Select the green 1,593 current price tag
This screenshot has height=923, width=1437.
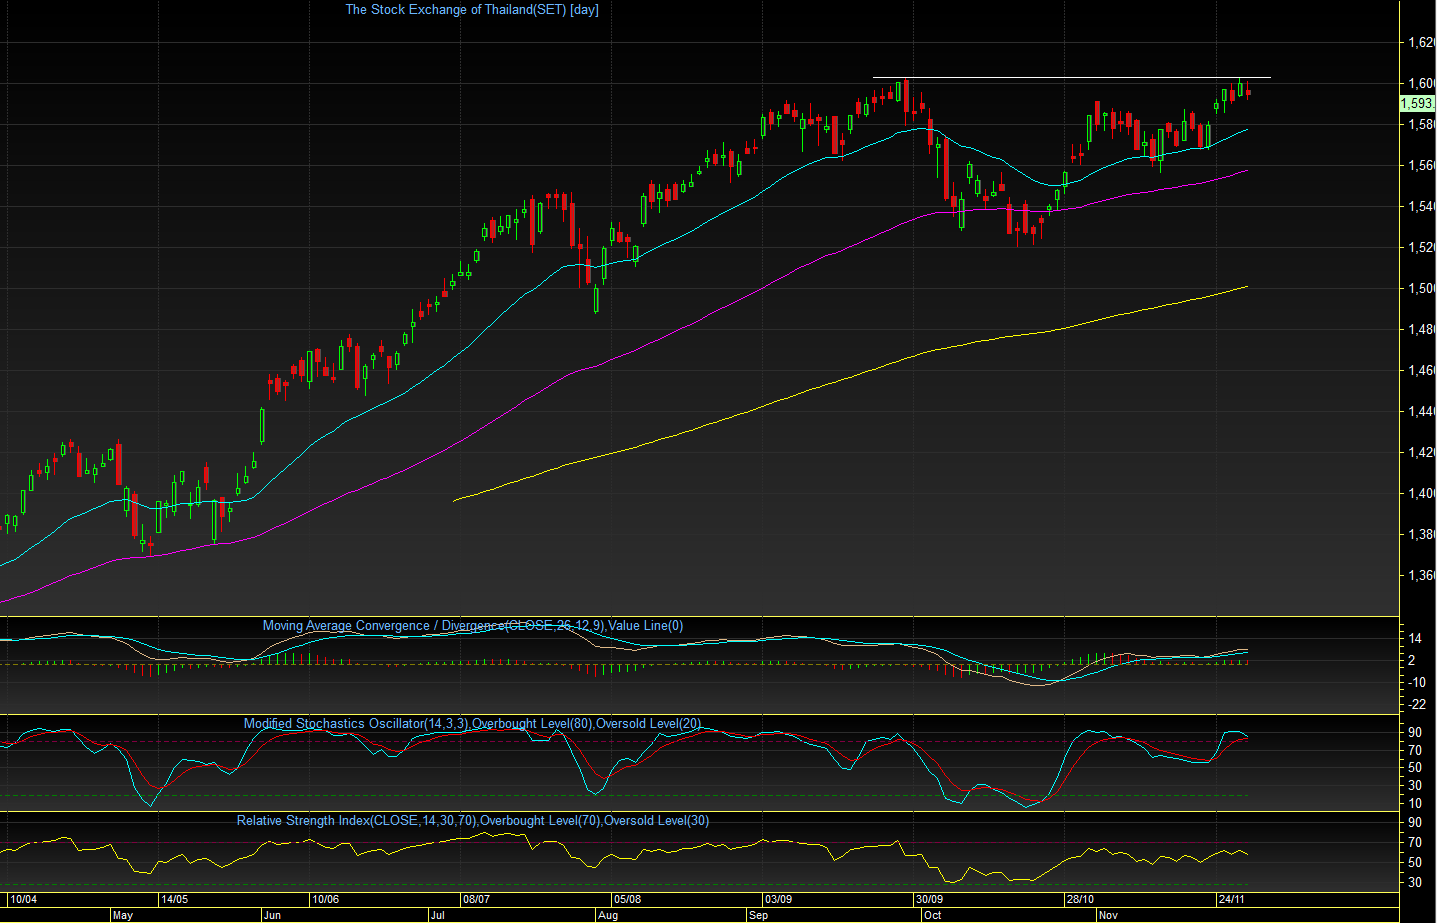click(x=1418, y=104)
